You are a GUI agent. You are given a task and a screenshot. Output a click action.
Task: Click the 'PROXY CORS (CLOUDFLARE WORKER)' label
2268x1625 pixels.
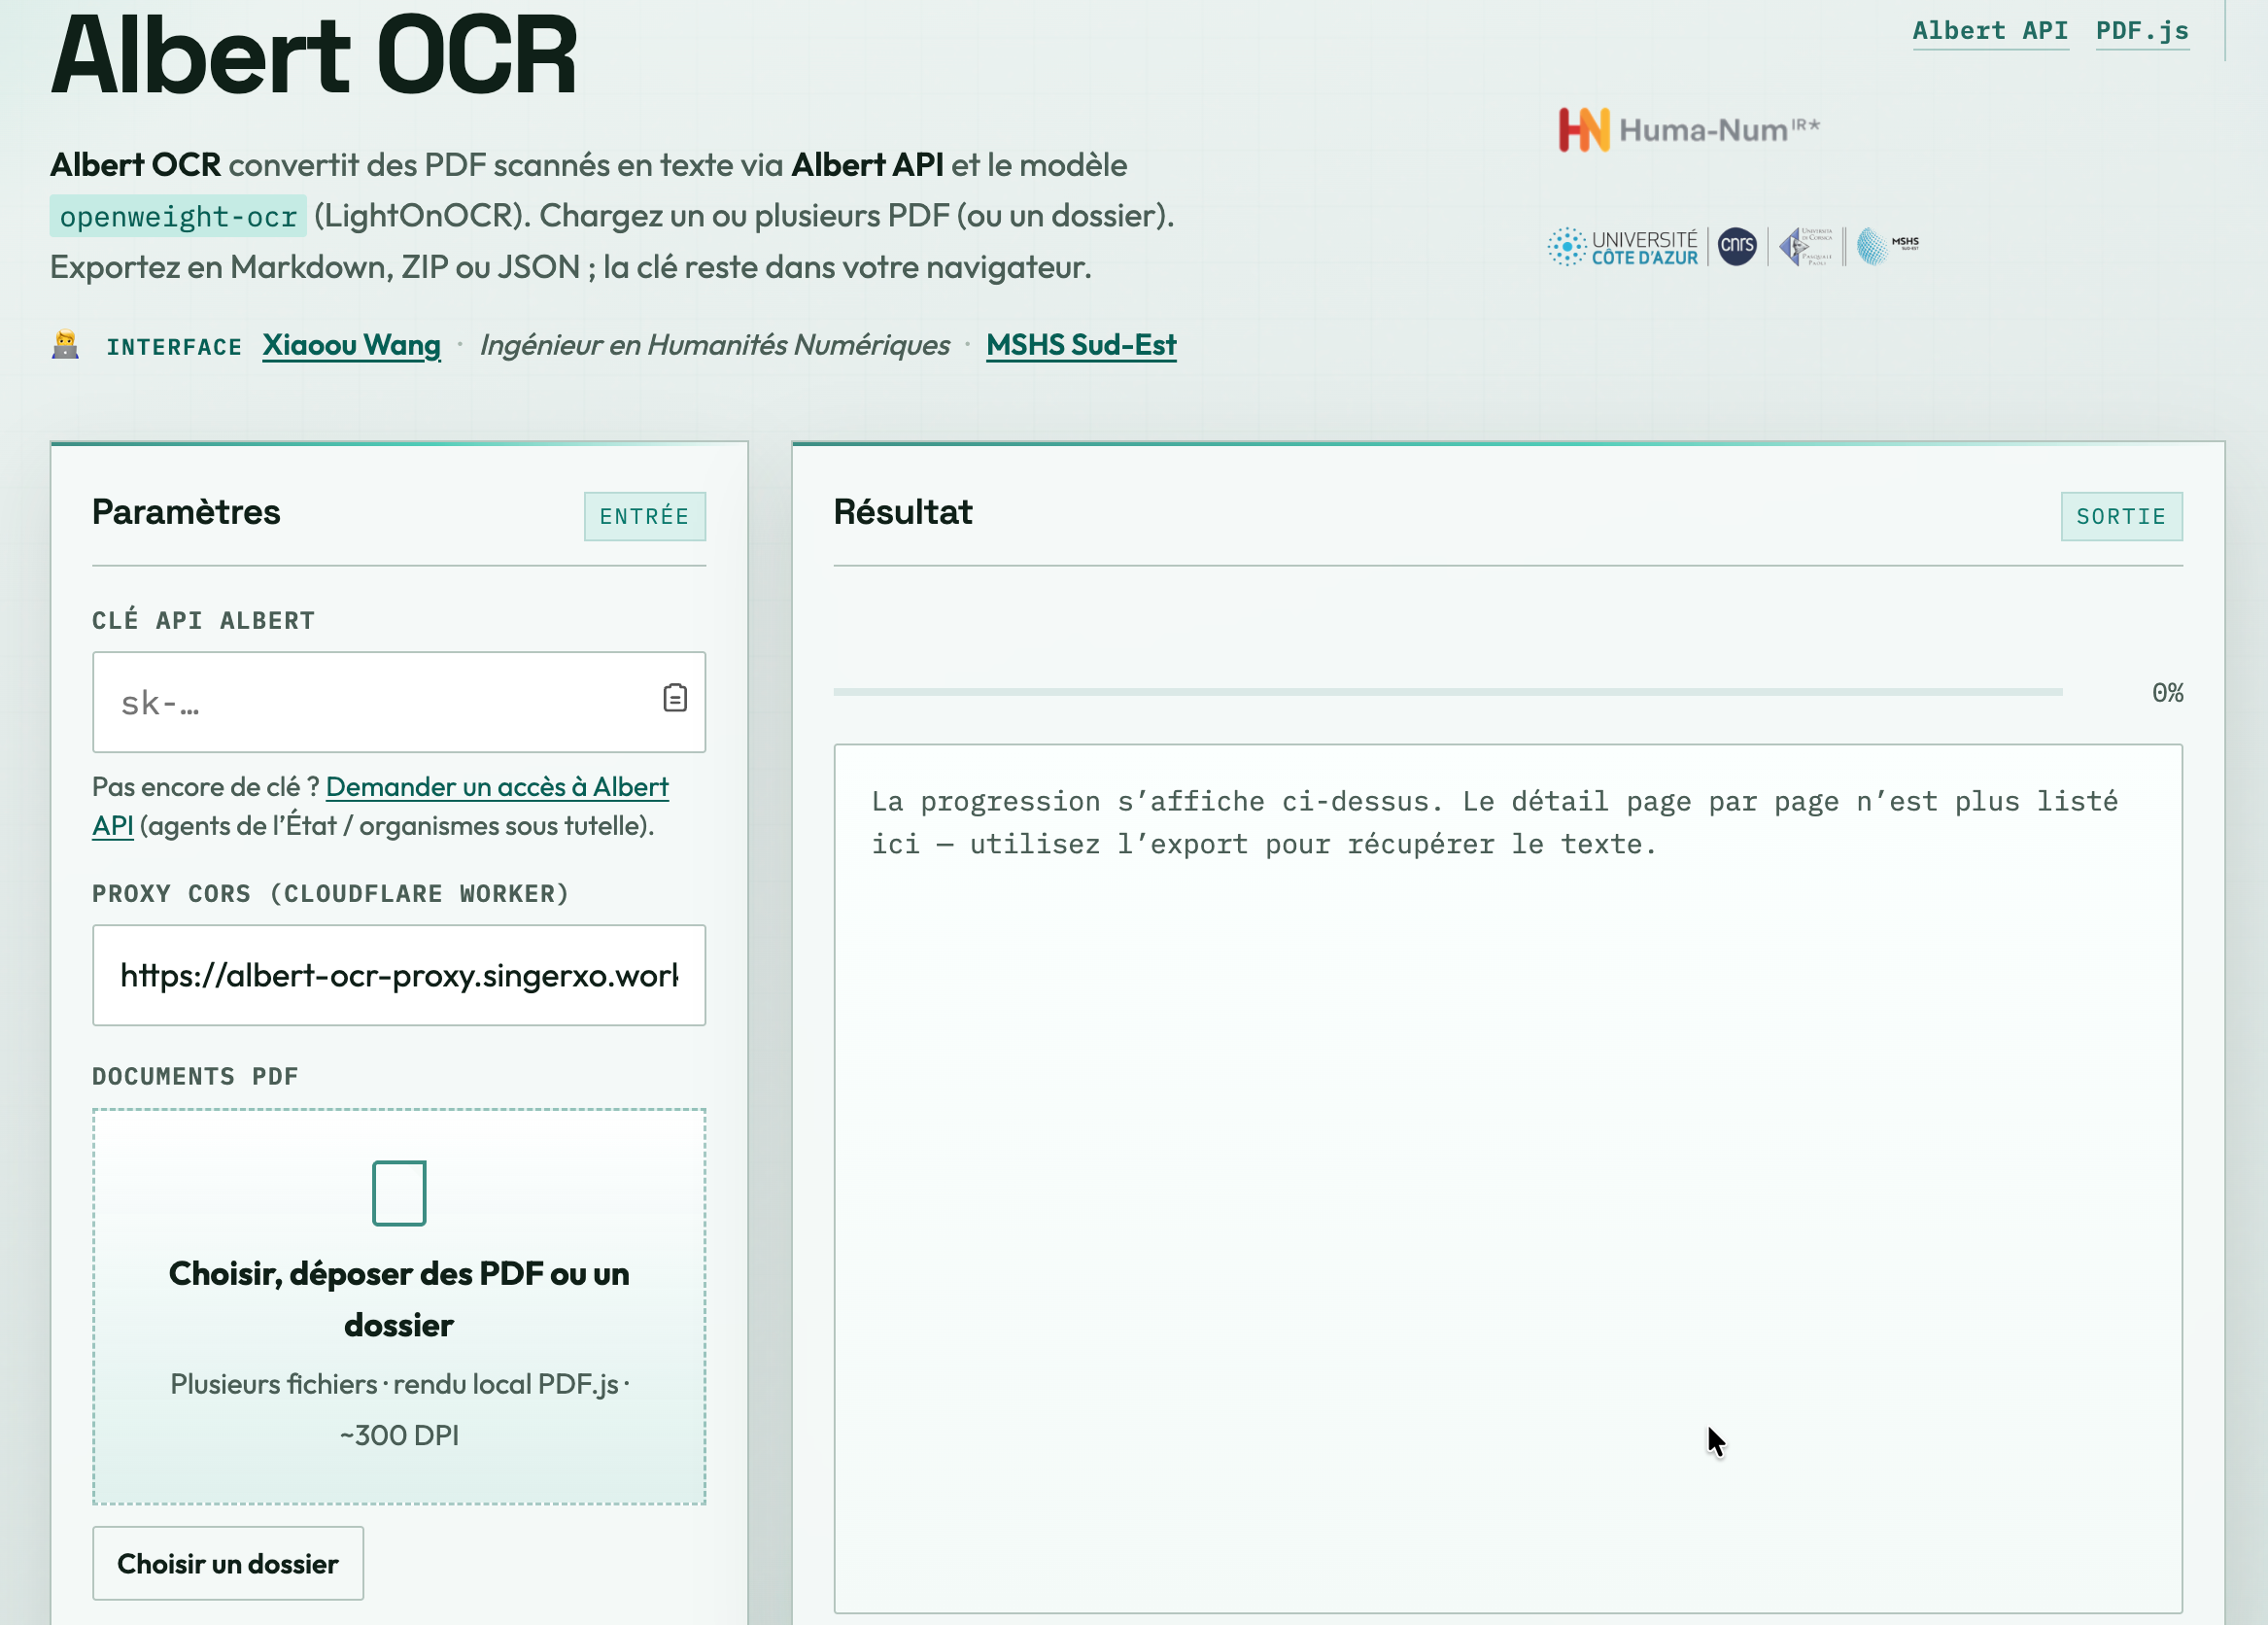(331, 893)
